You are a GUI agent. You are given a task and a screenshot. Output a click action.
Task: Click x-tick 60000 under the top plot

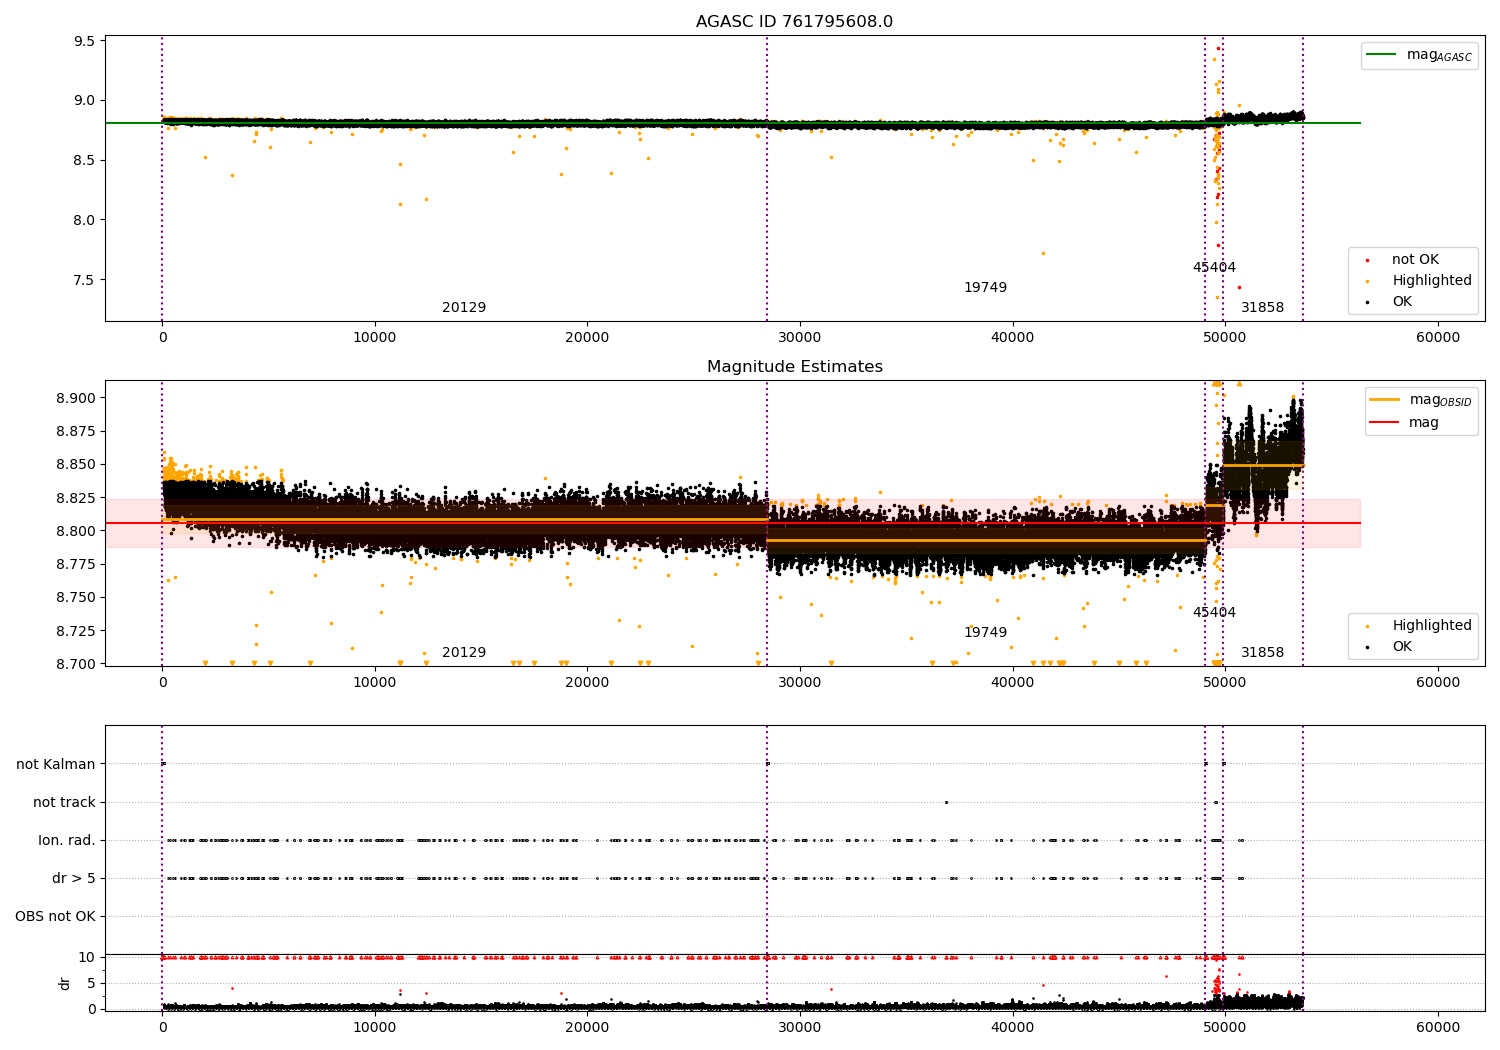1437,338
